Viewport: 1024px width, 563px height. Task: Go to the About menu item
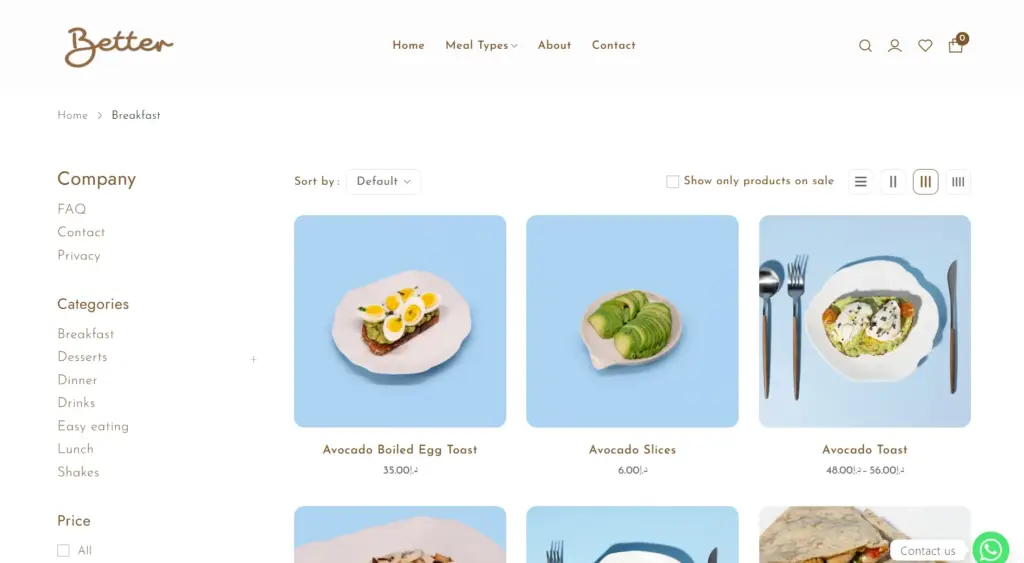(554, 45)
